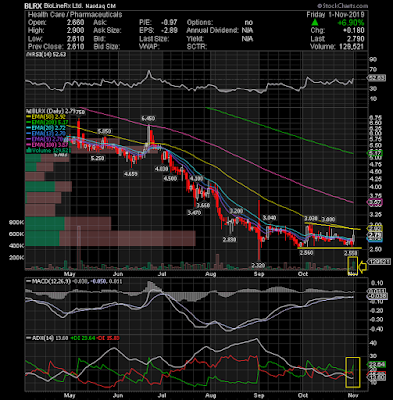Click the +6.90% percent change
393x400 pixels.
(350, 23)
